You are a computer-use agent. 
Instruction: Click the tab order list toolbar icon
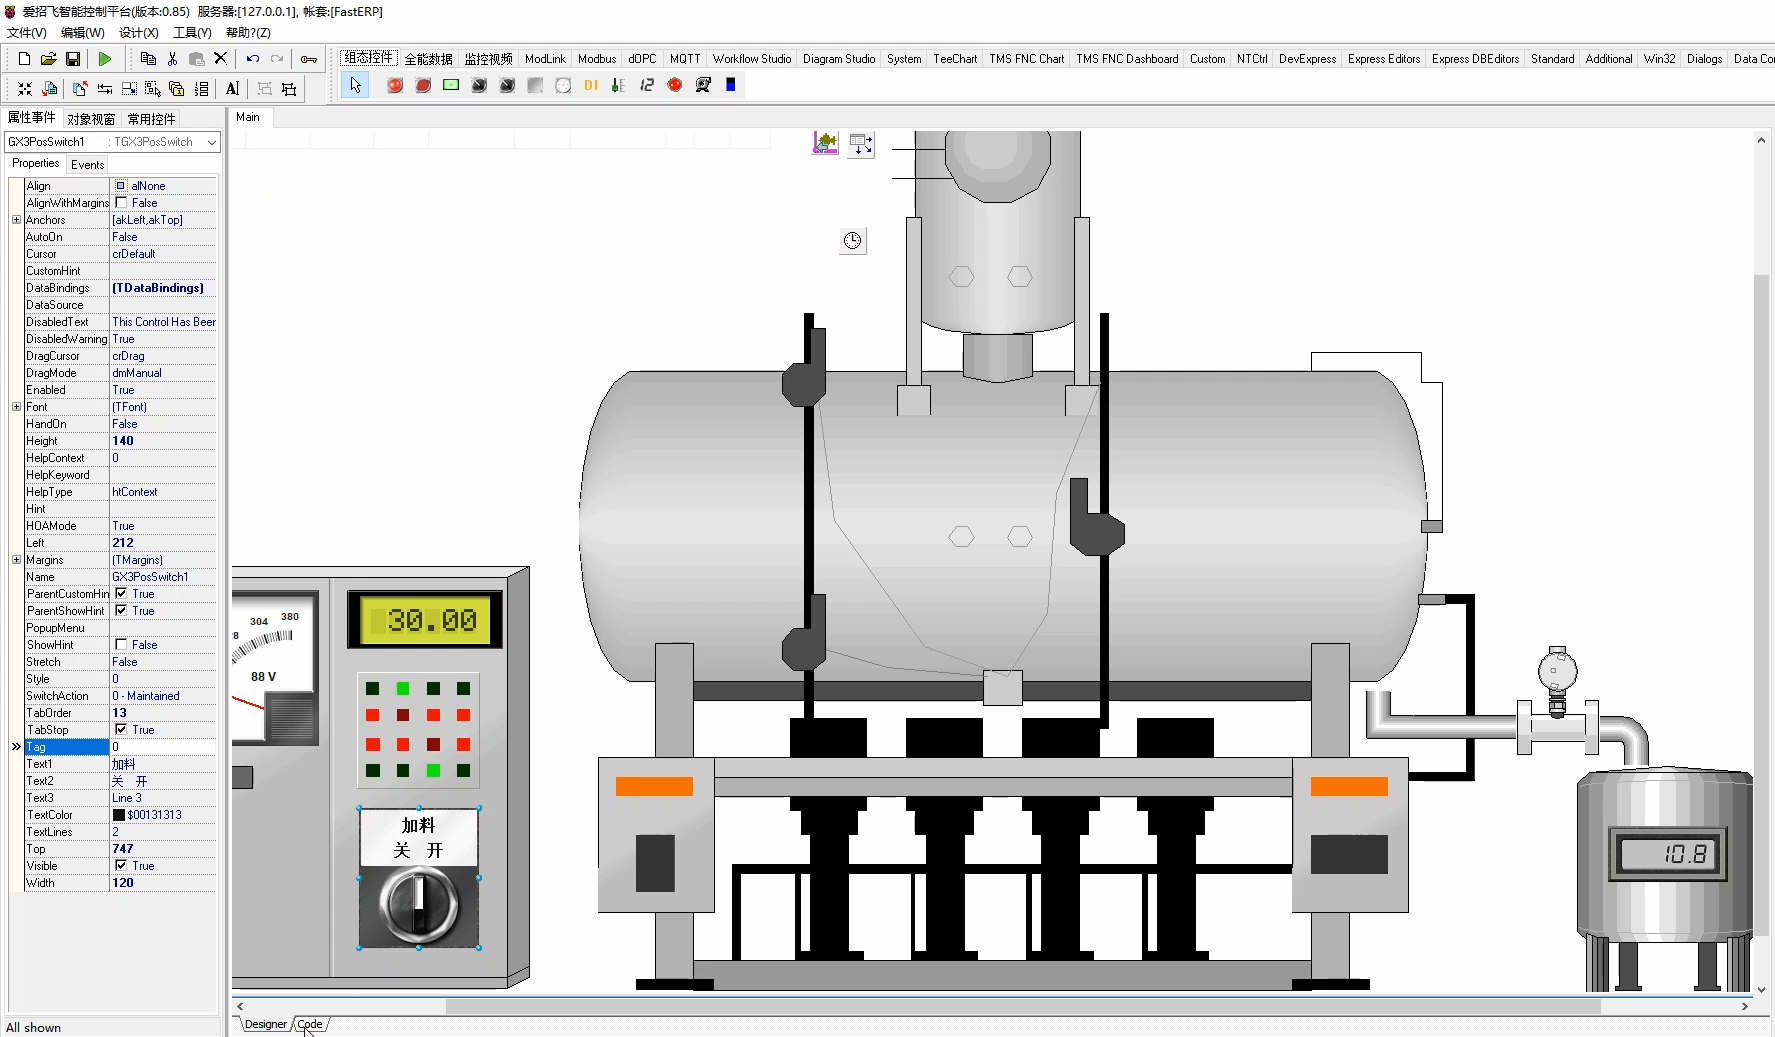pyautogui.click(x=201, y=88)
